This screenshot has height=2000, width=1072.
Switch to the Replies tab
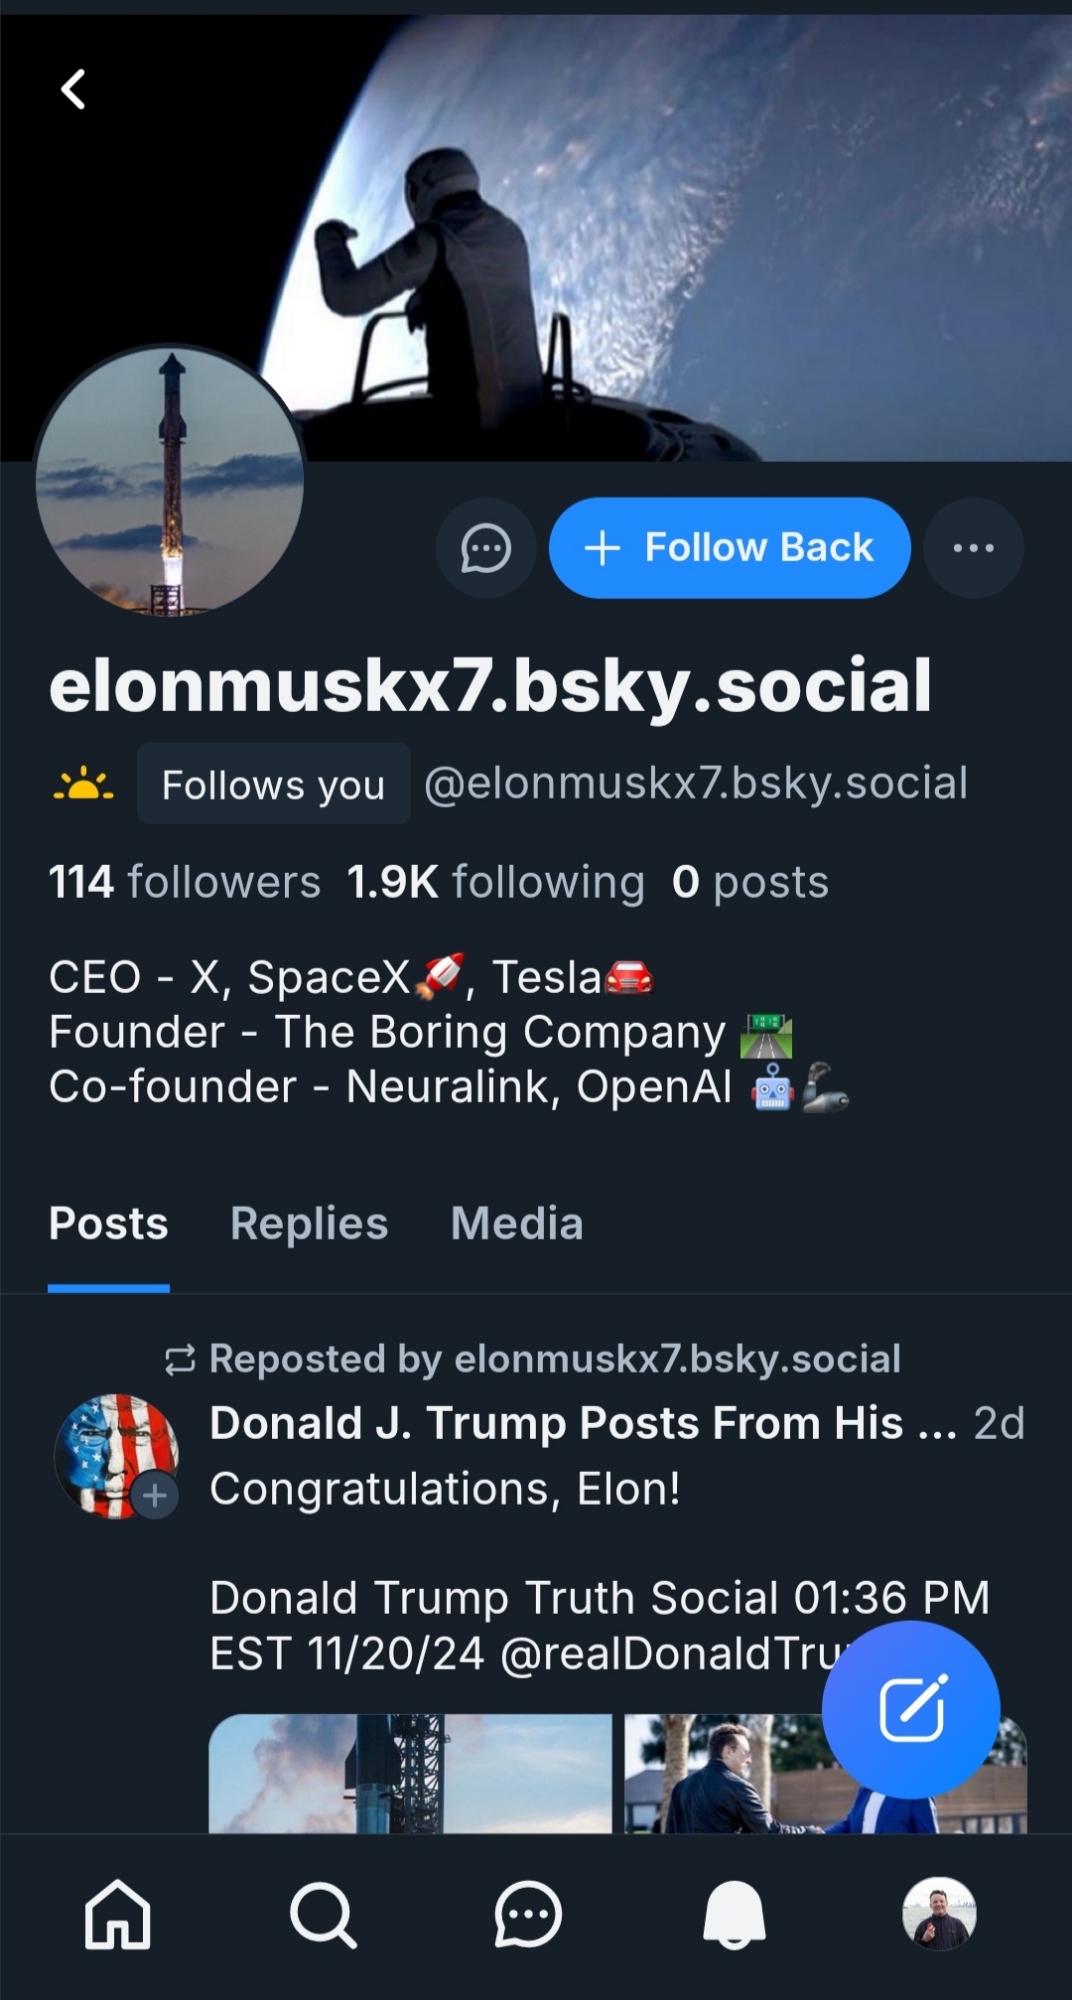(309, 1224)
